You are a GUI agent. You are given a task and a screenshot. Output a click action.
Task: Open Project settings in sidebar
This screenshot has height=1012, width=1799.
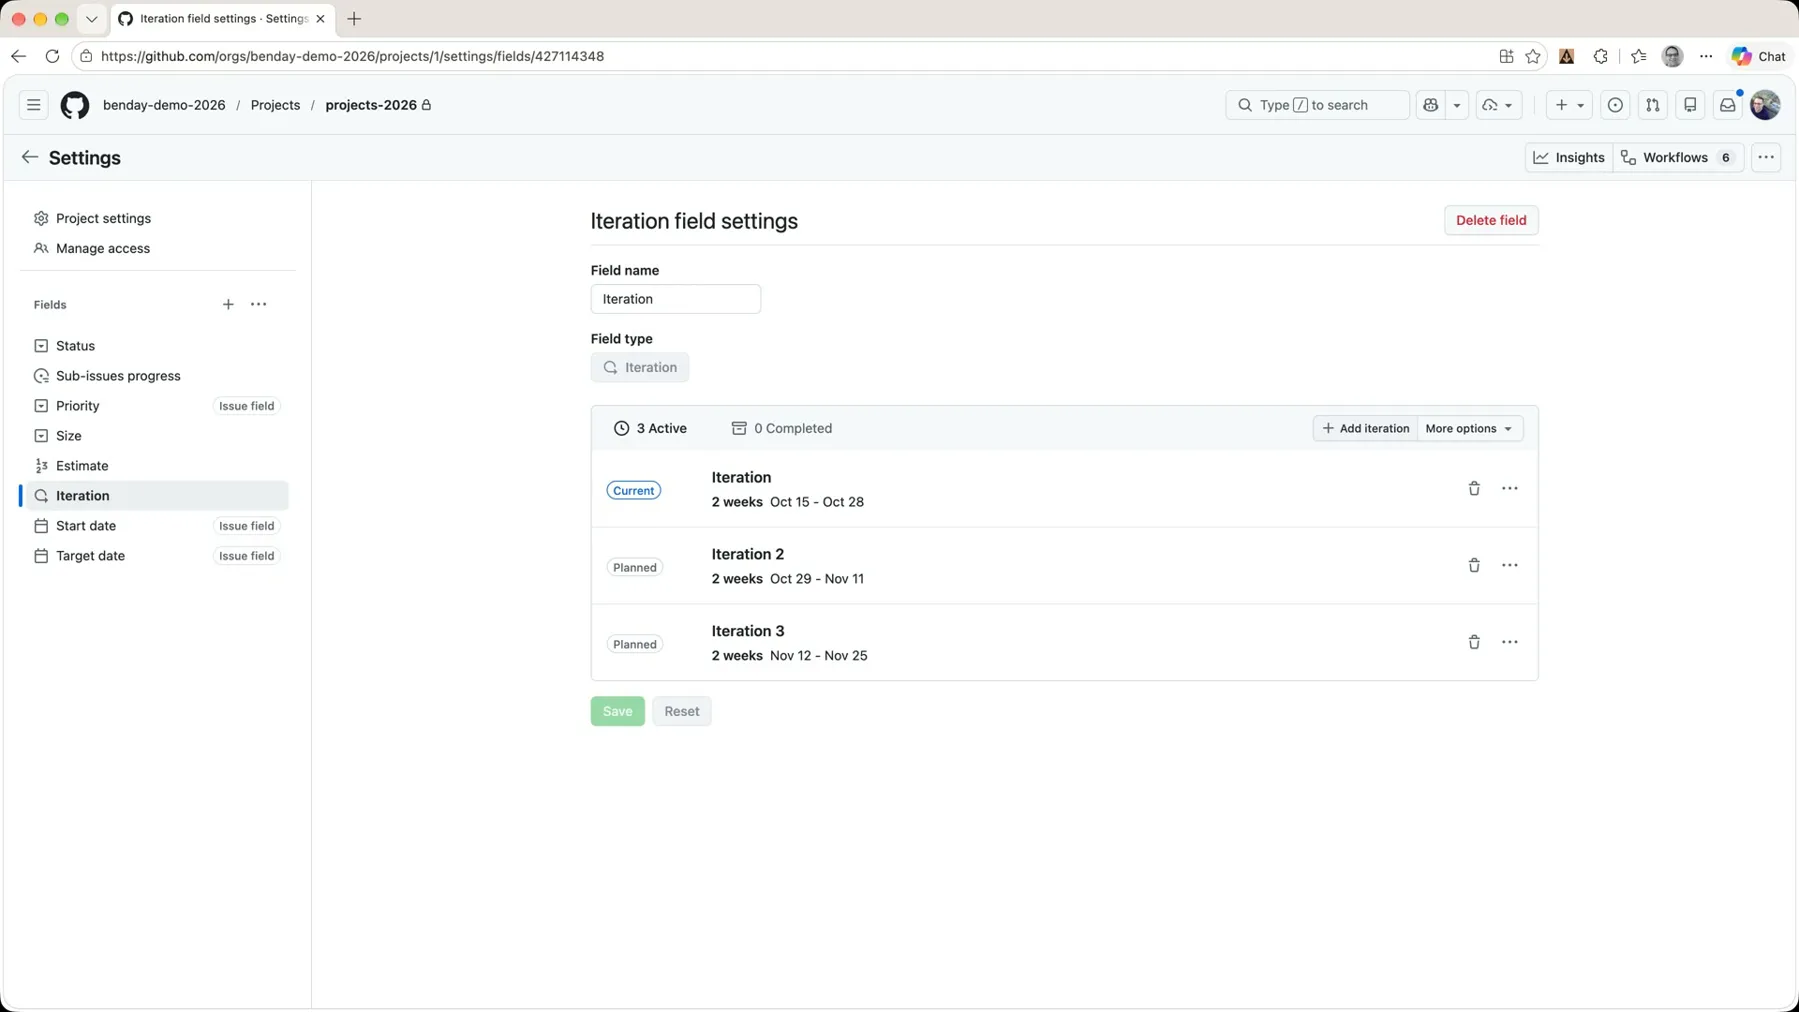[103, 218]
